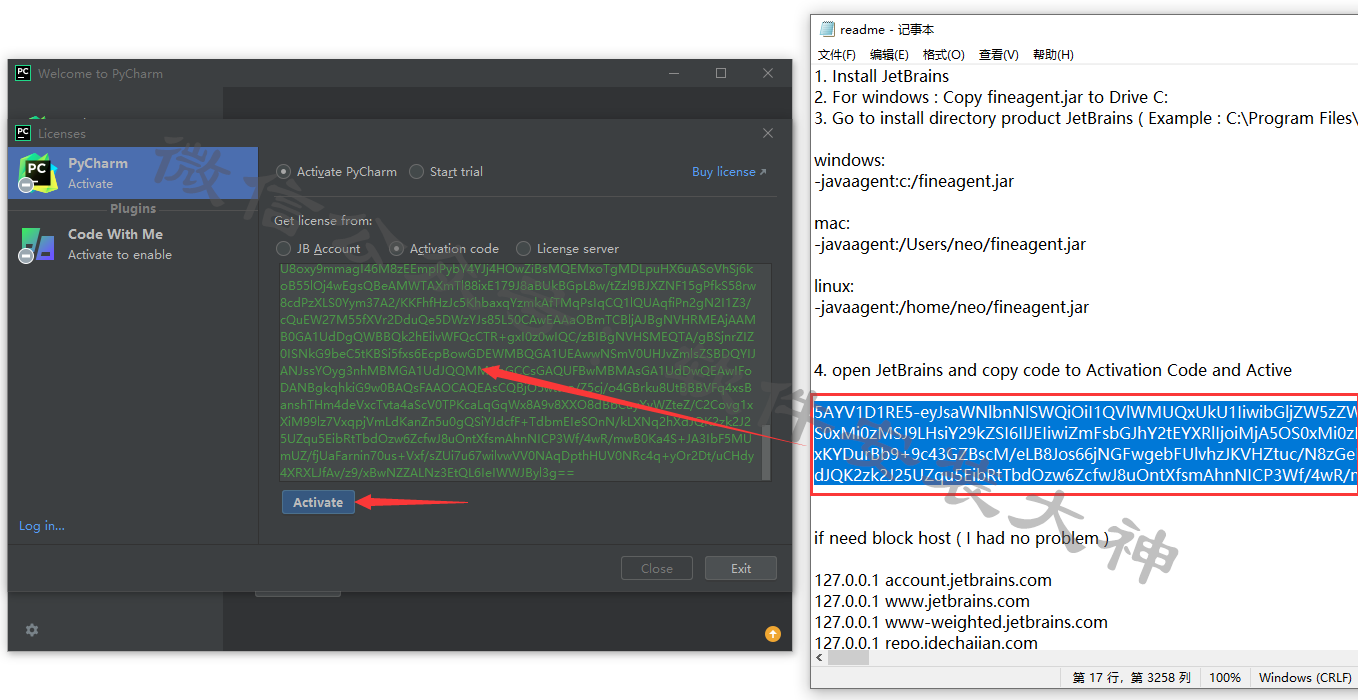Click the Log in… link

click(42, 526)
